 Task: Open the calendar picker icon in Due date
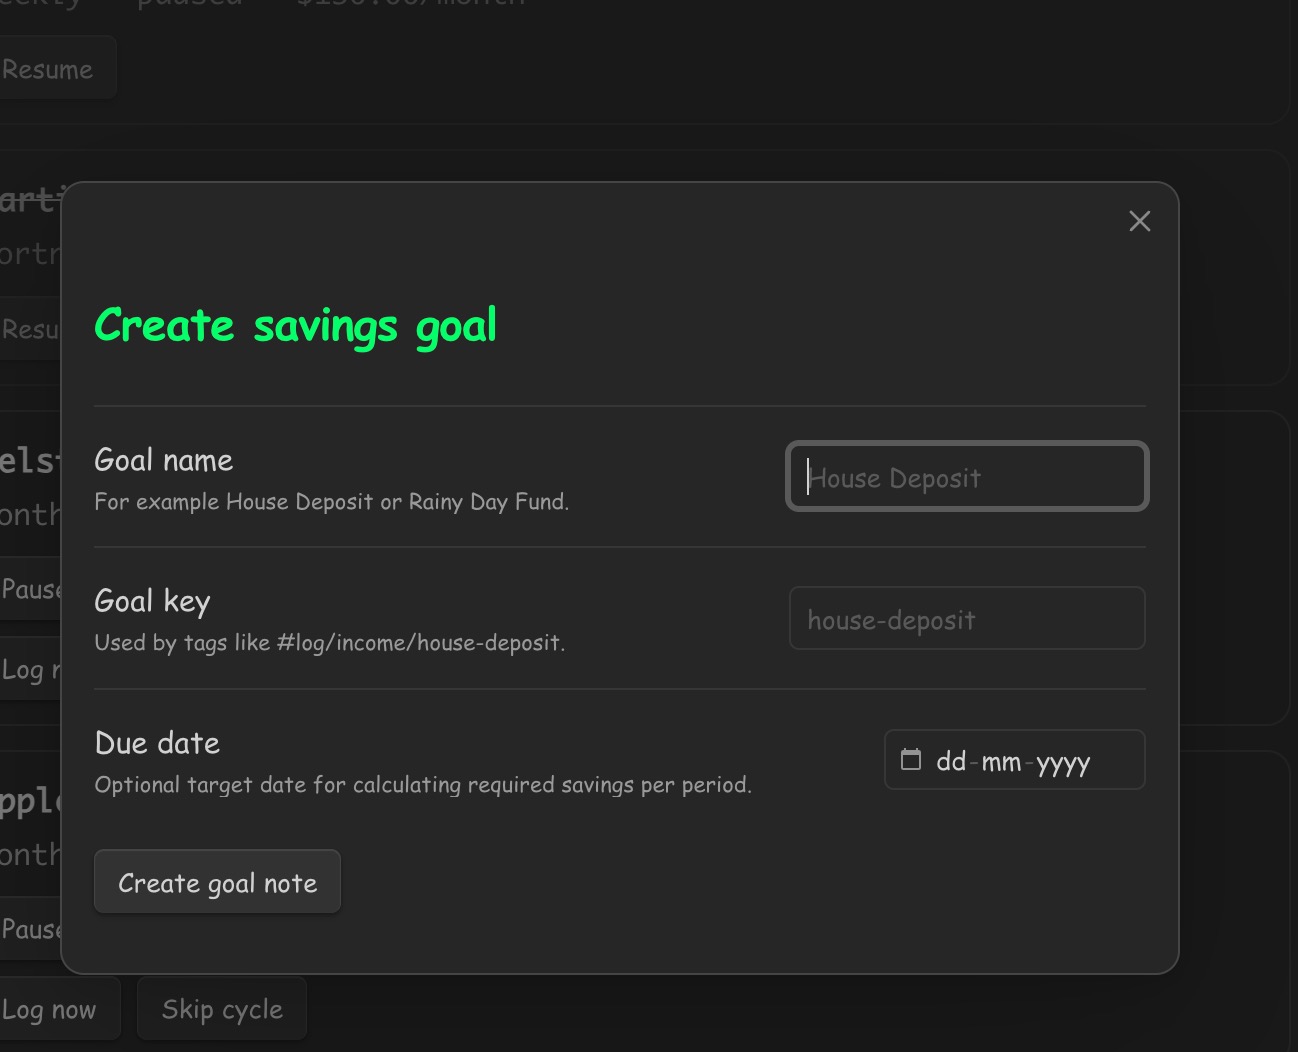tap(910, 760)
